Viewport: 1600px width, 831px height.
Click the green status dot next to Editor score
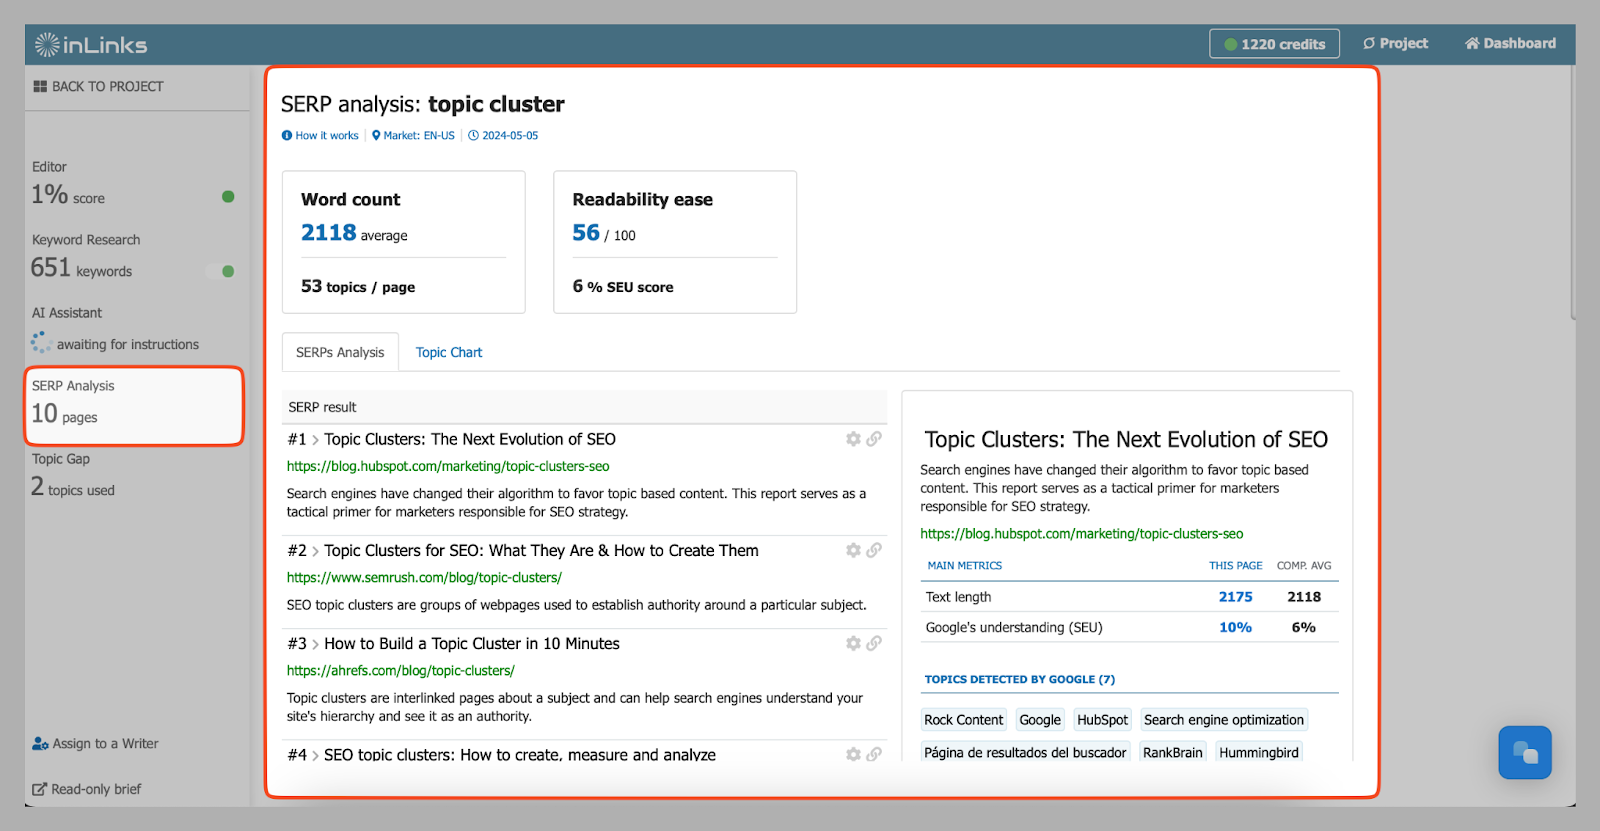[x=228, y=197]
